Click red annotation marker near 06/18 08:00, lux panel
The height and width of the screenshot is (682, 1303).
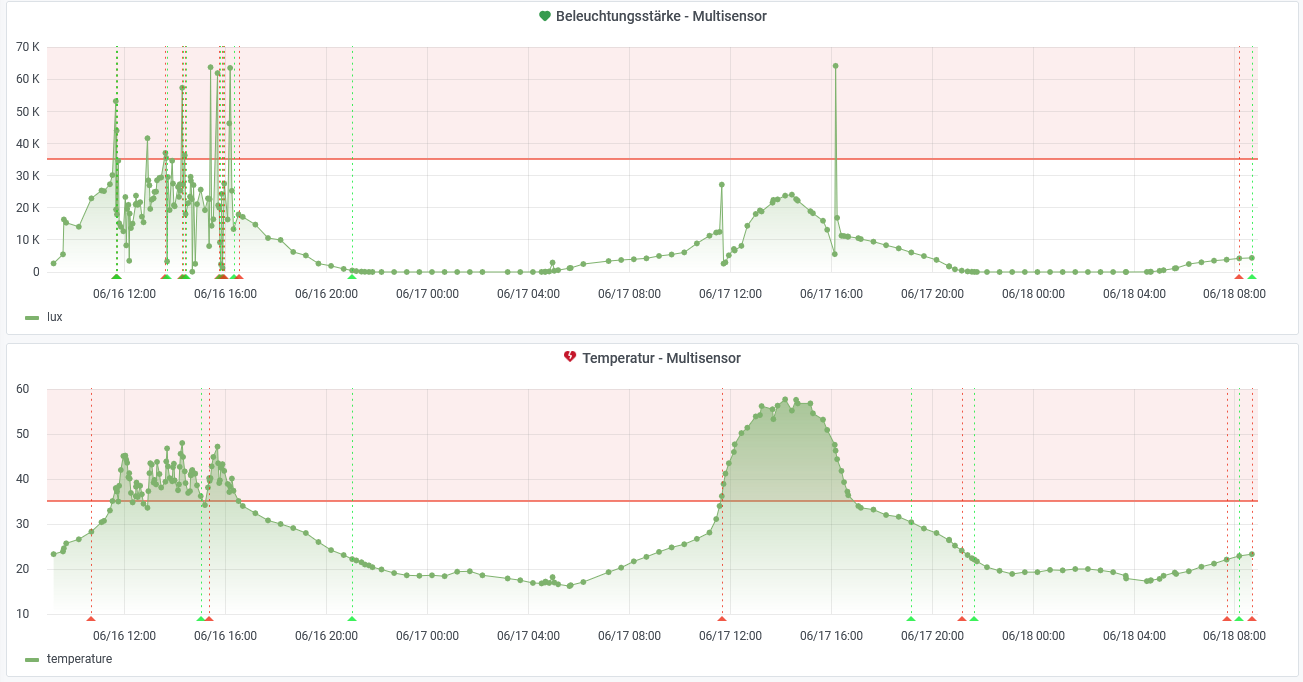(1239, 276)
